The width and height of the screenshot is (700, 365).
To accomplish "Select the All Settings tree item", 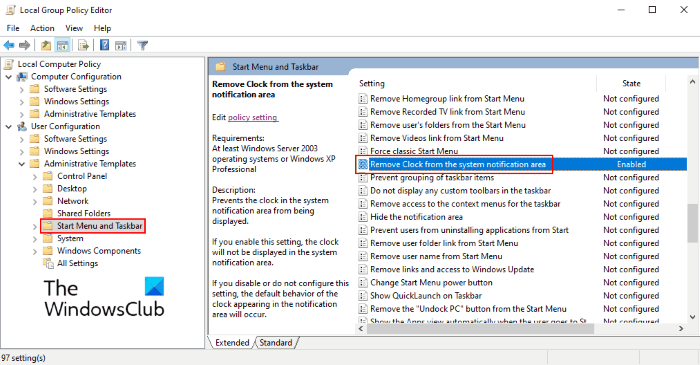I will [x=77, y=263].
